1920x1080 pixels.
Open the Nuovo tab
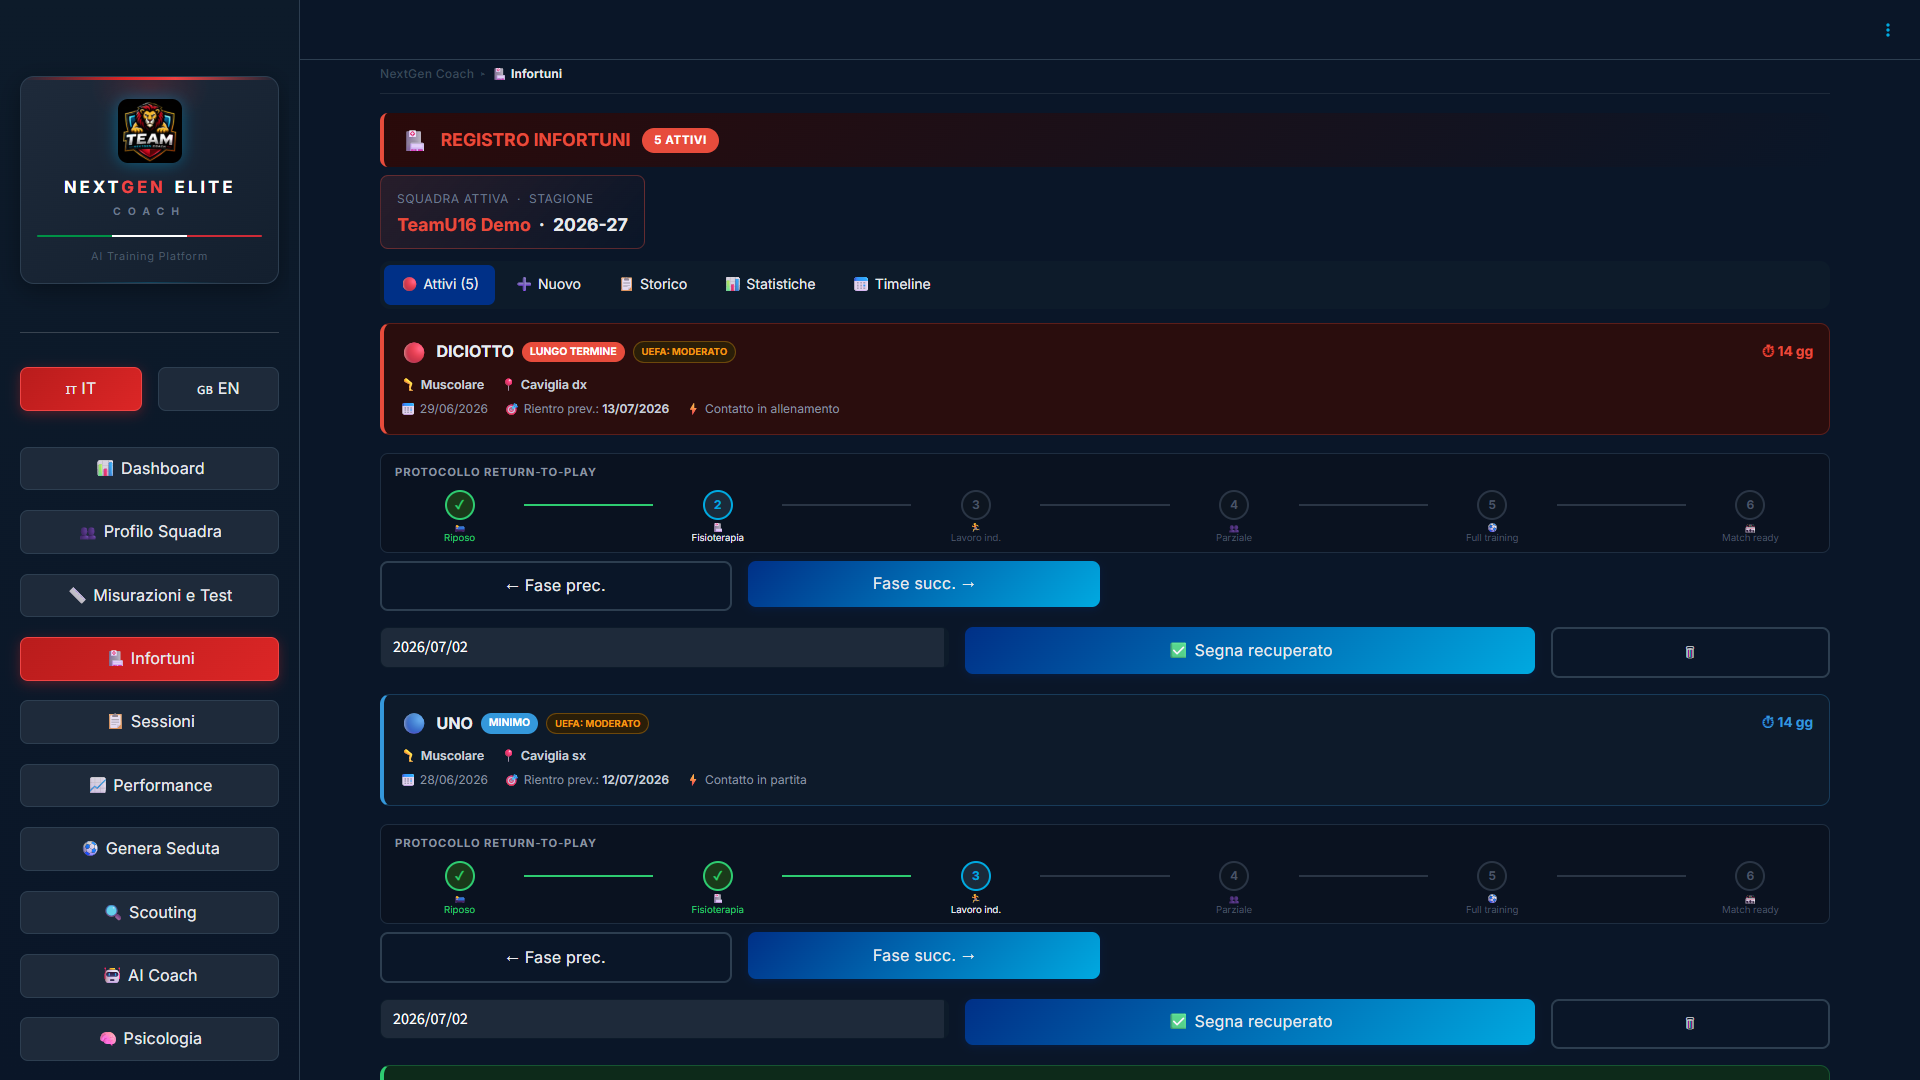point(549,284)
